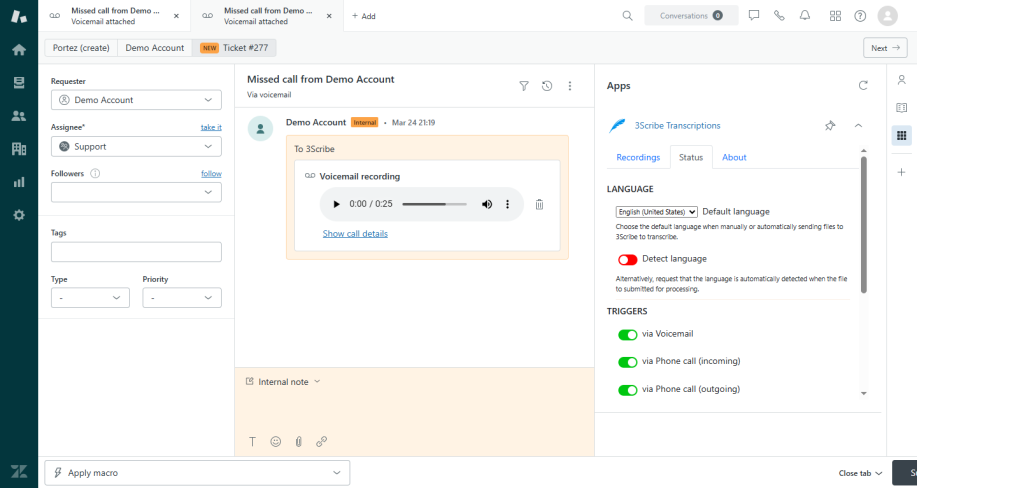Switch to the Recordings tab
The image size is (1024, 488).
638,157
